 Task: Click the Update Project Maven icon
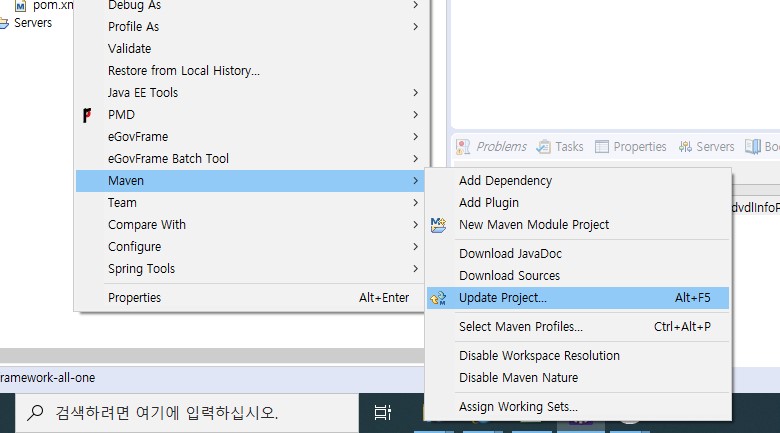point(438,298)
